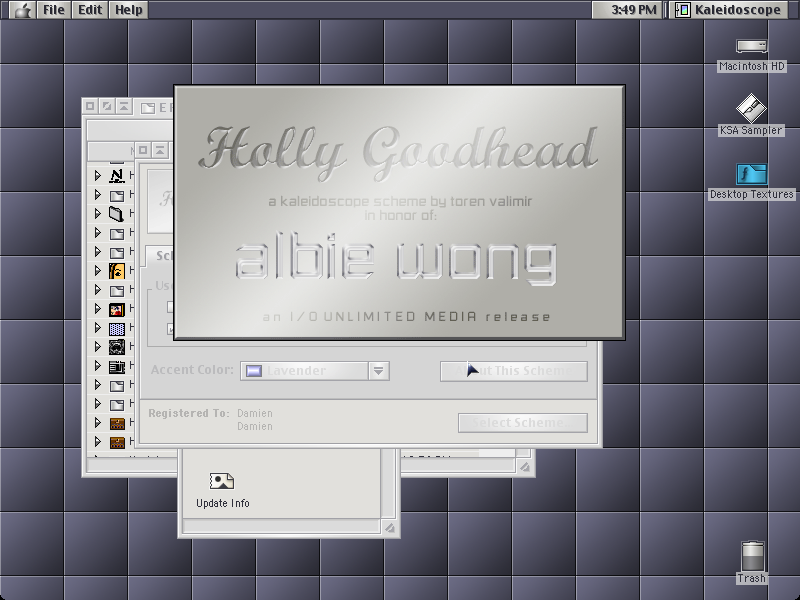Click the lavender accent color swatch

point(254,371)
